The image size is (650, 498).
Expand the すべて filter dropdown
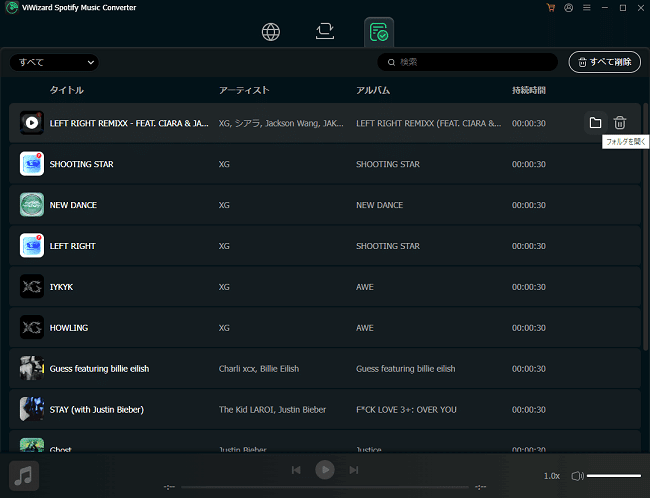[54, 63]
